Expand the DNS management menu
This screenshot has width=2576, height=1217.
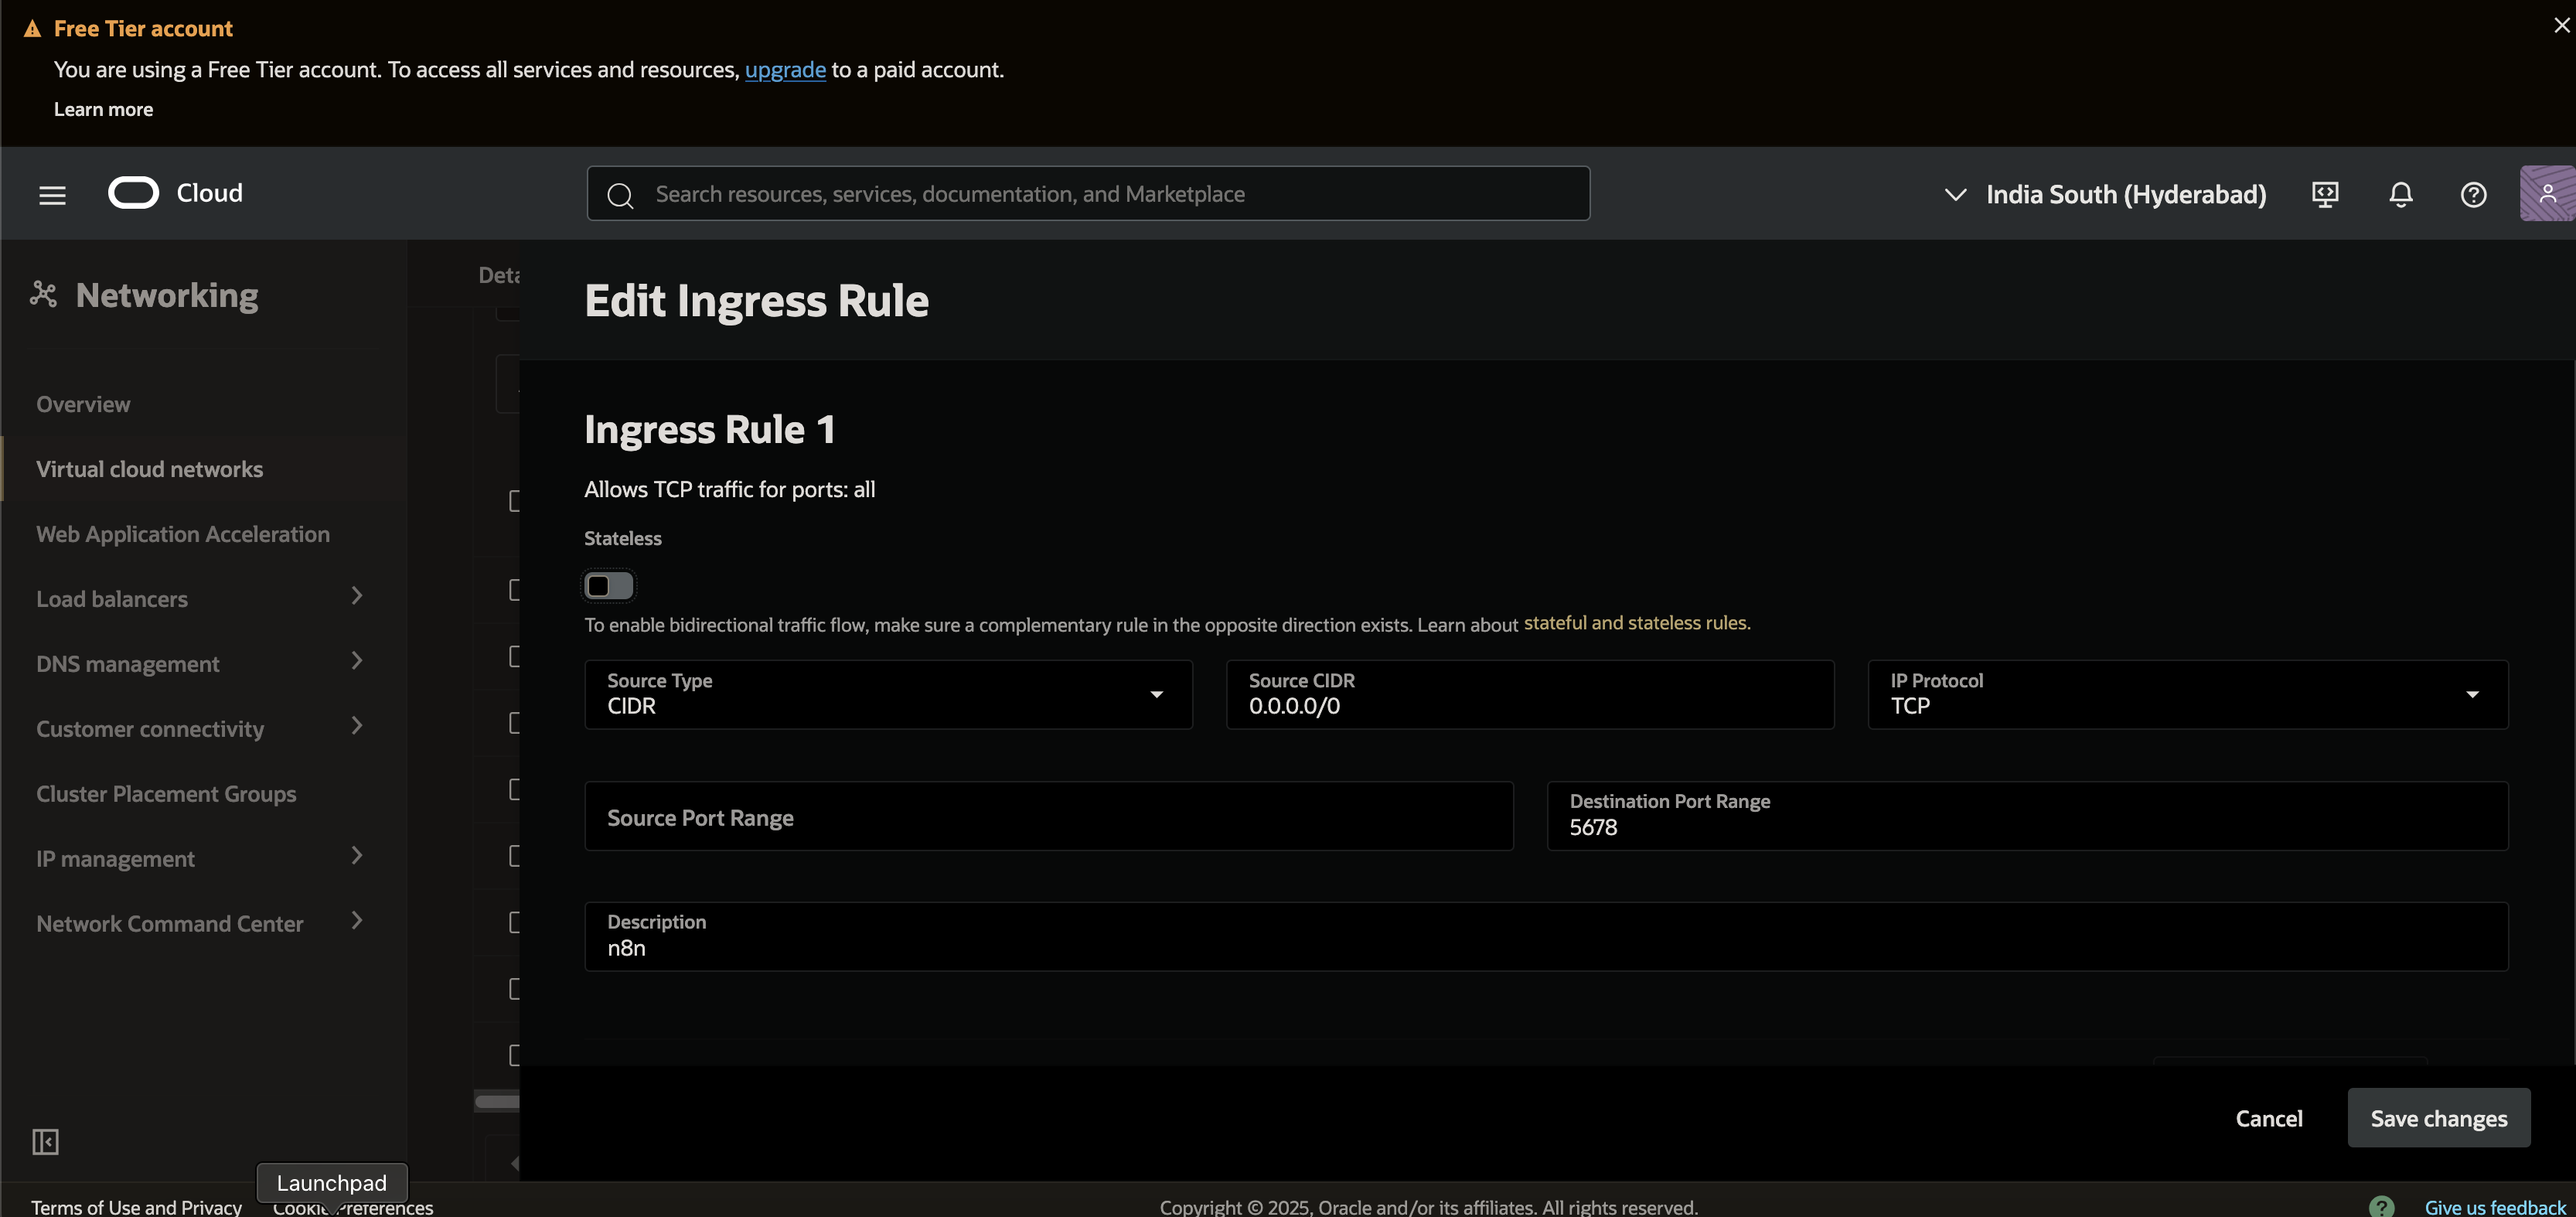point(200,663)
